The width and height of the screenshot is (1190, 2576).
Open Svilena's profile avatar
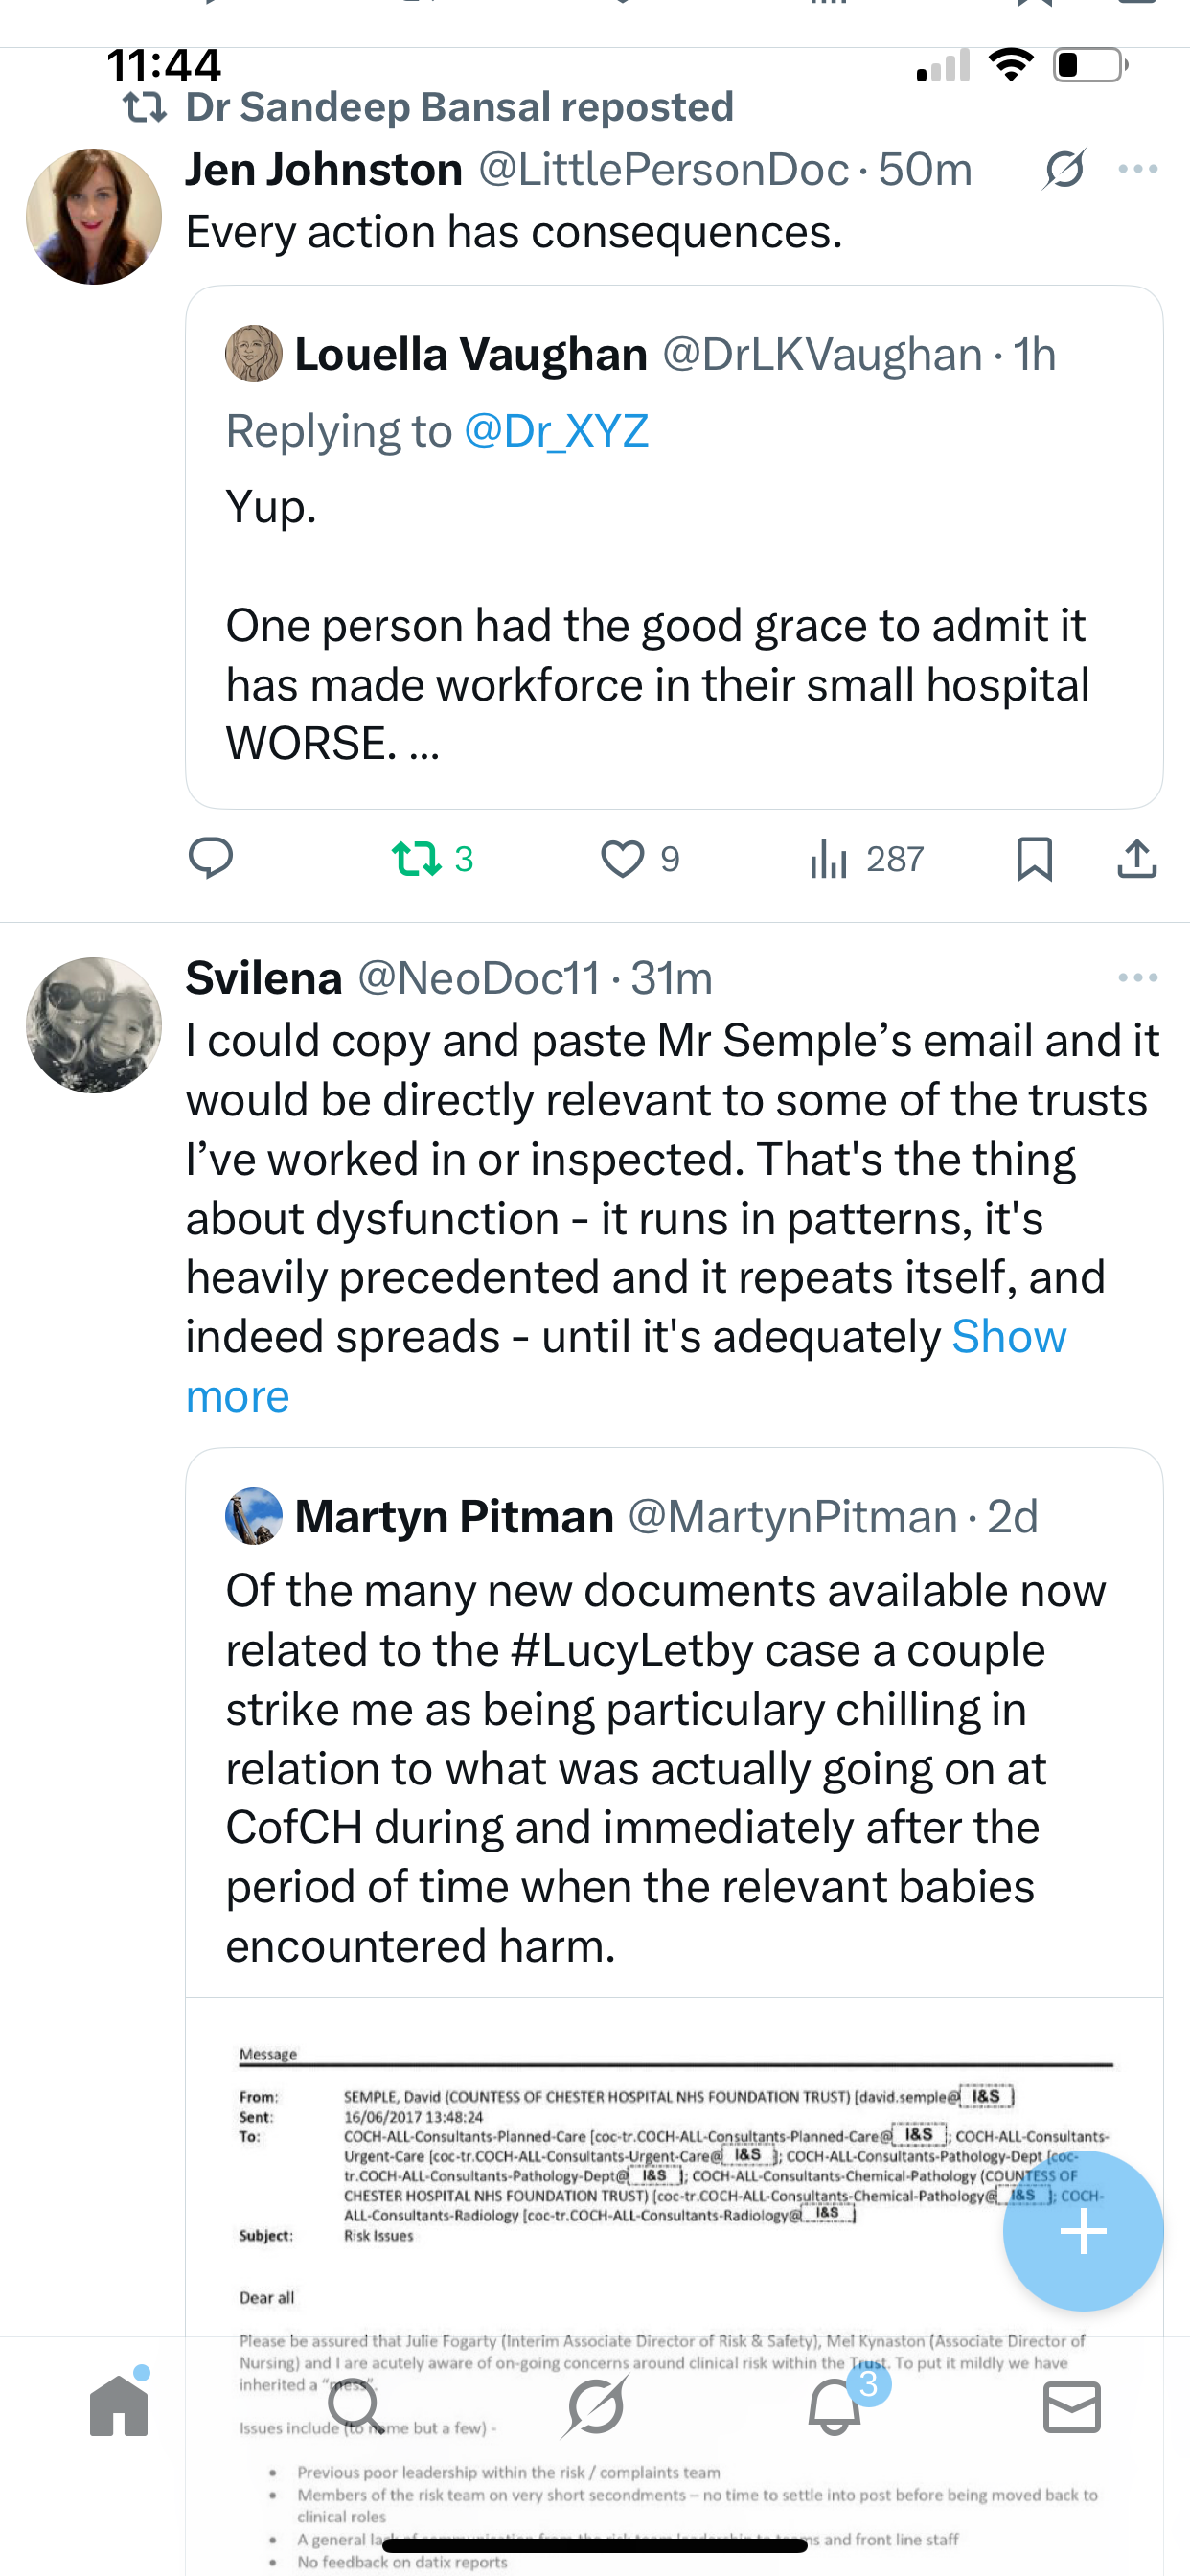[x=94, y=1025]
